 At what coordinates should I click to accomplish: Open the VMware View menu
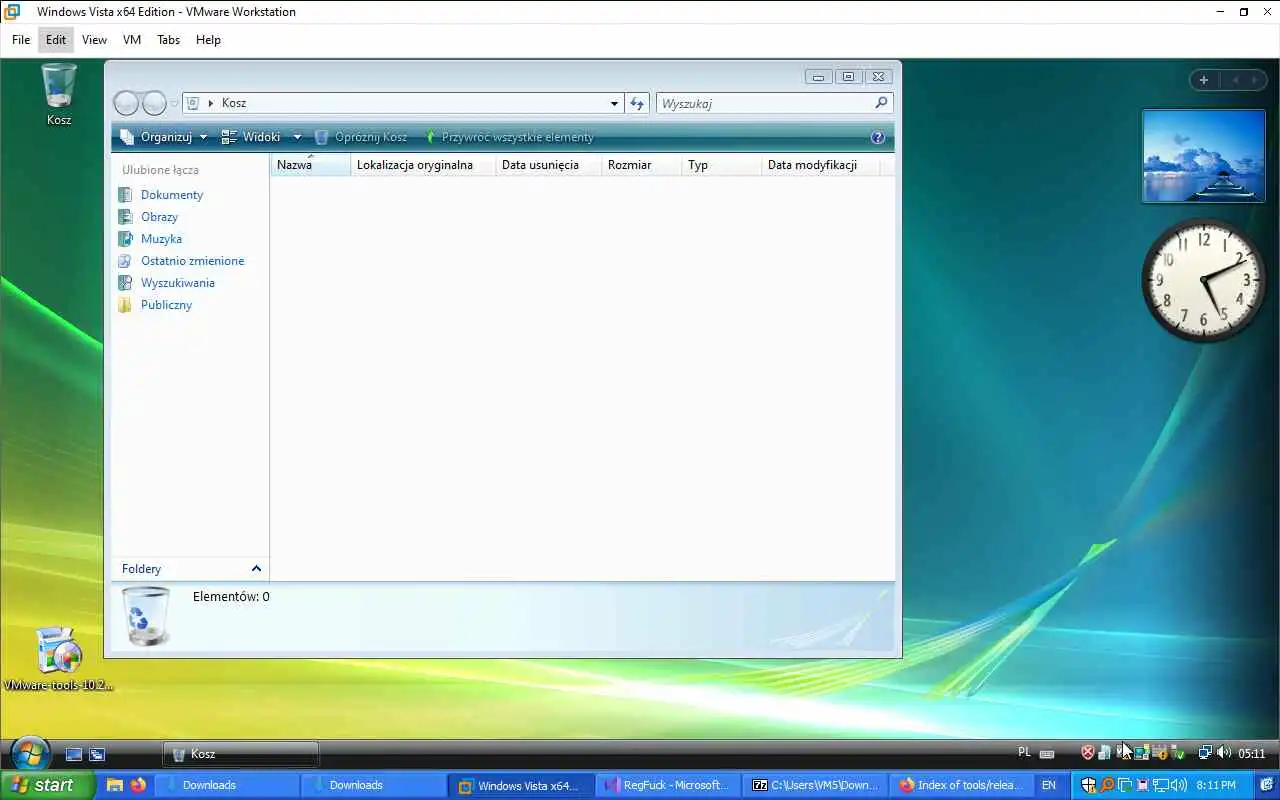click(94, 40)
